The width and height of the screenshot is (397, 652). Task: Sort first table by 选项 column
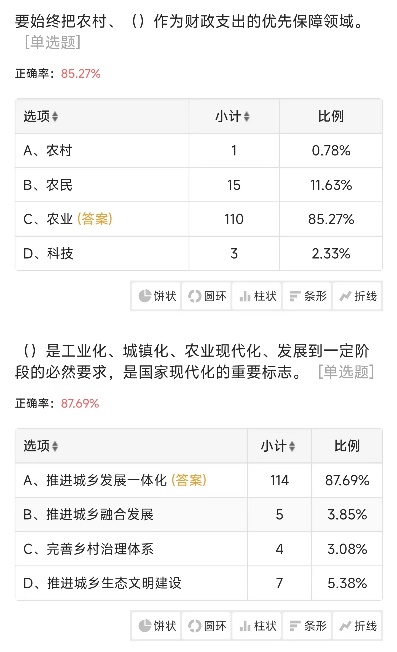click(x=41, y=116)
